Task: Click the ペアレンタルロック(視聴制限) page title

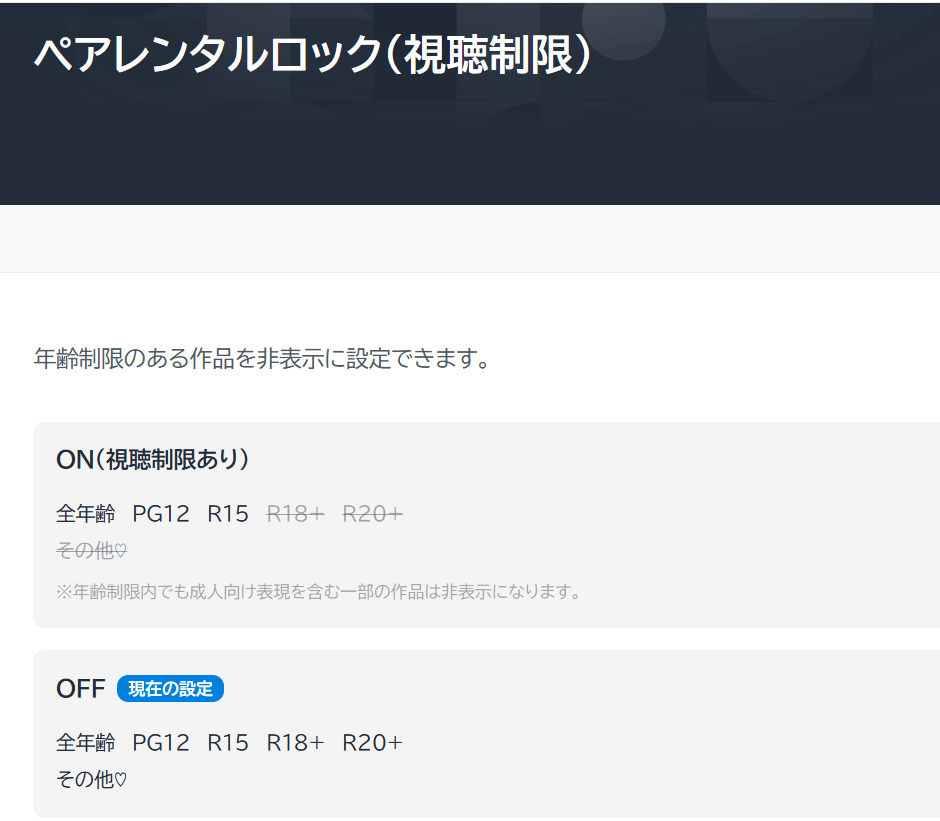Action: point(313,55)
